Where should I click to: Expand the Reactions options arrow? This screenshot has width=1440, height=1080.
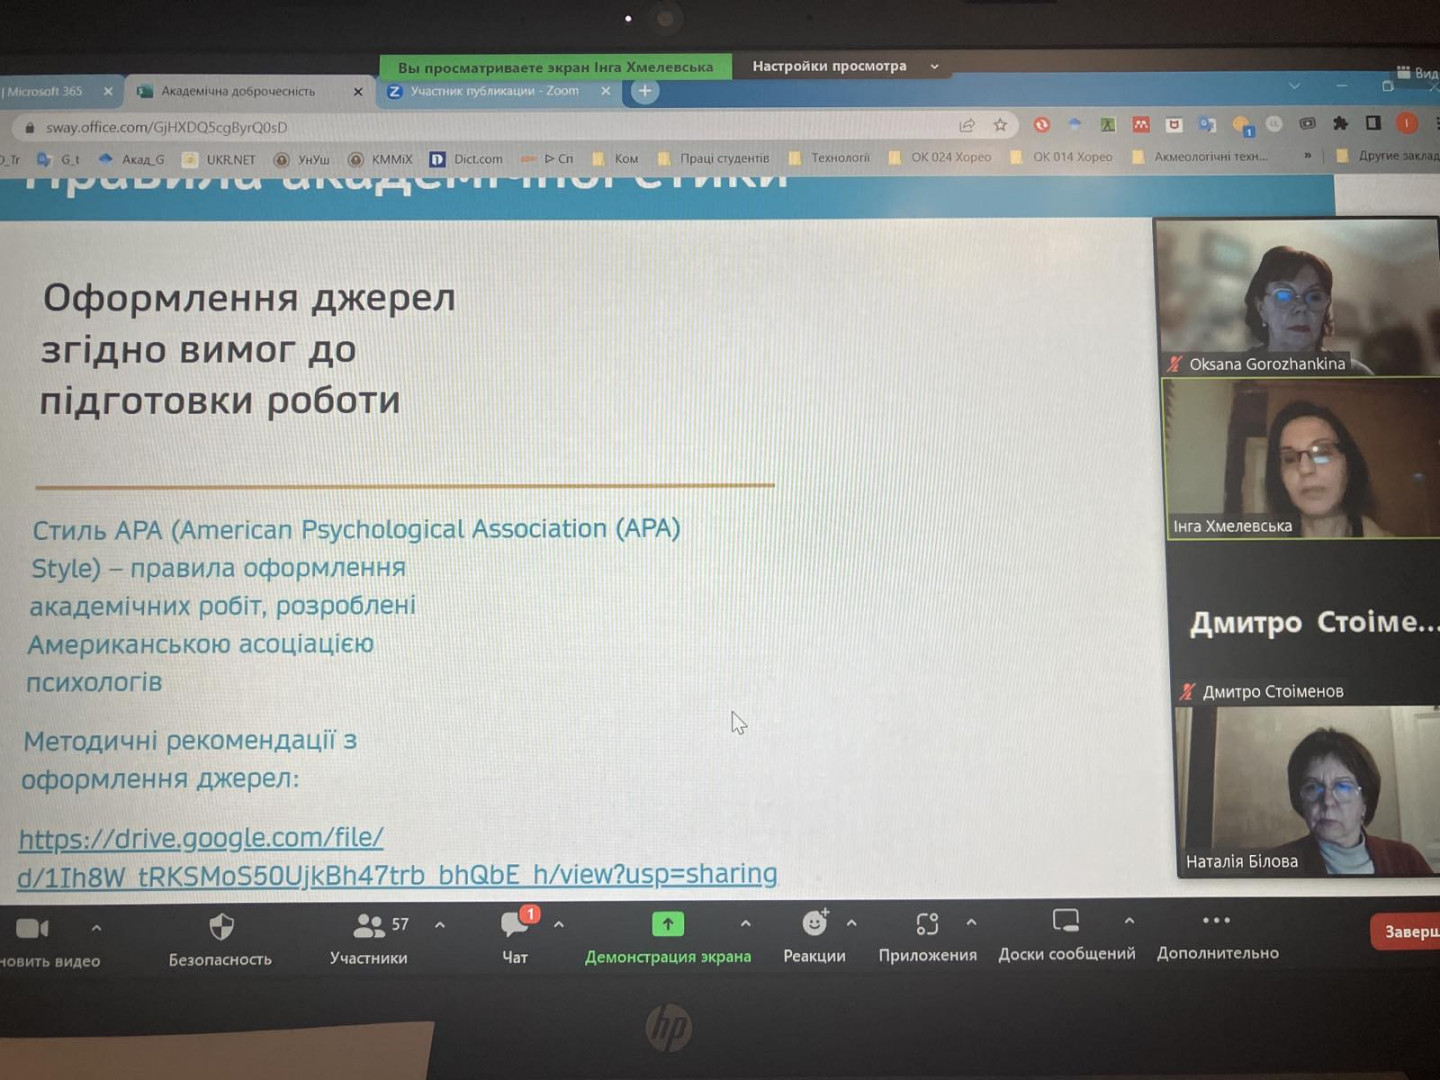(x=852, y=922)
